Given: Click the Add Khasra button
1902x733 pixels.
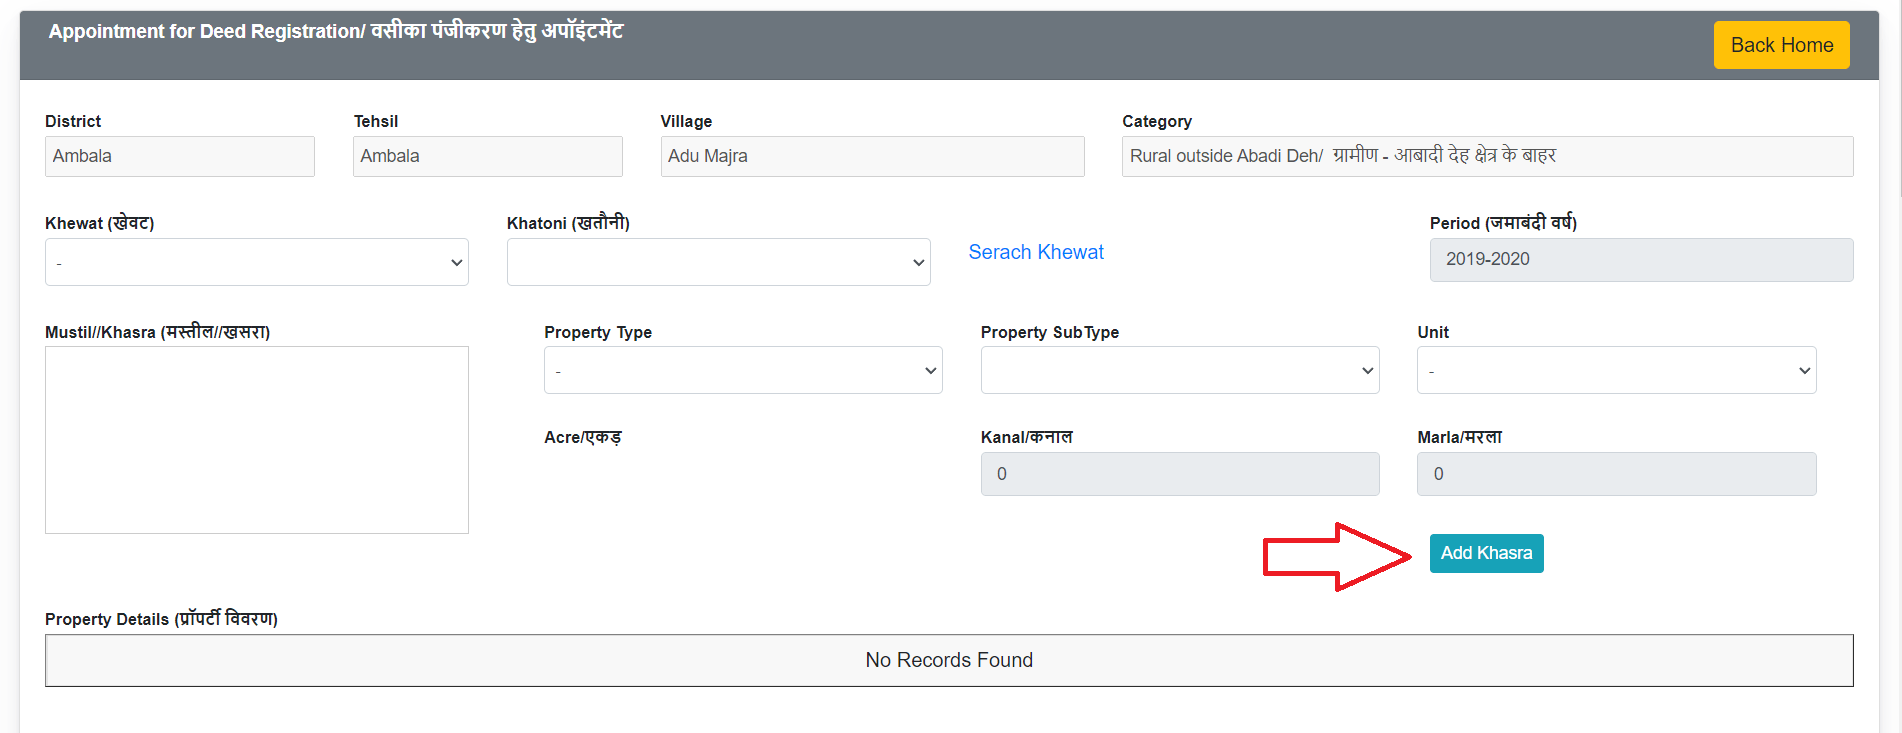Looking at the screenshot, I should pos(1486,553).
